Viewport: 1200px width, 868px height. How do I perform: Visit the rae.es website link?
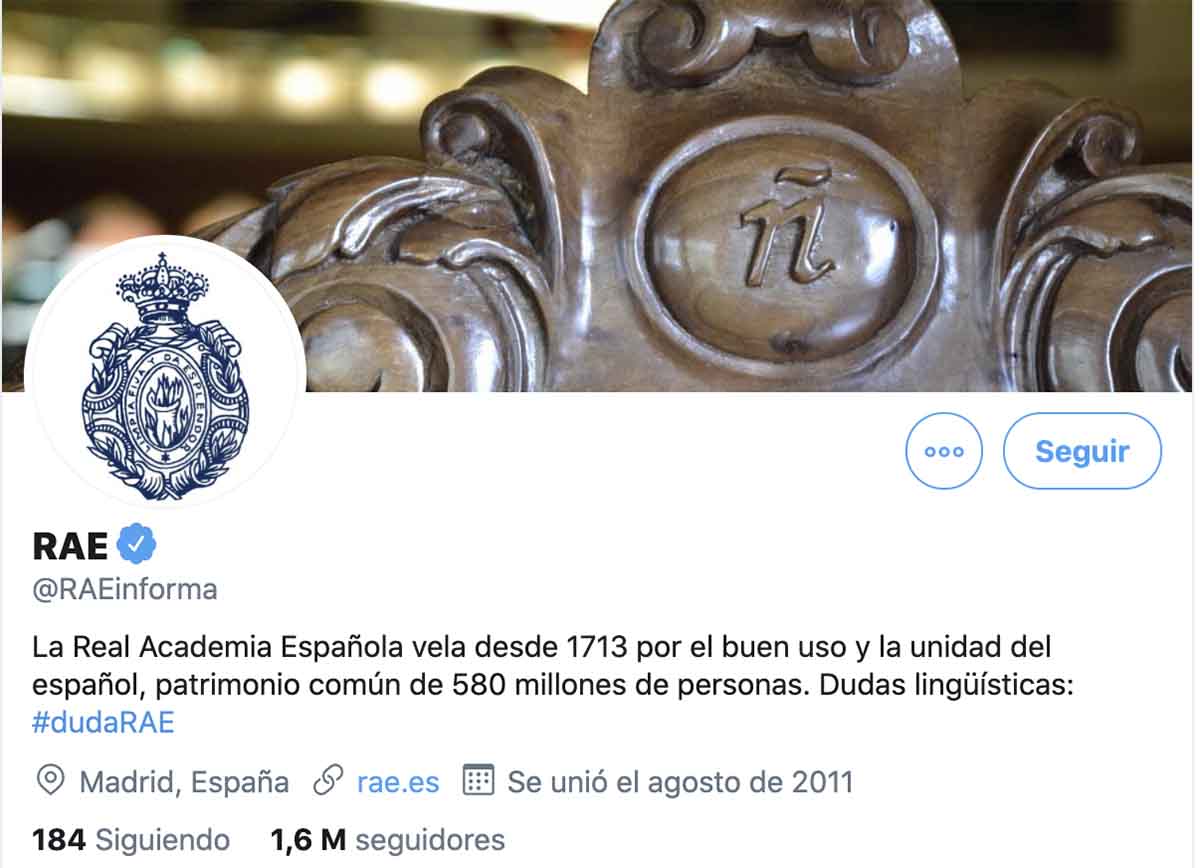pos(398,782)
